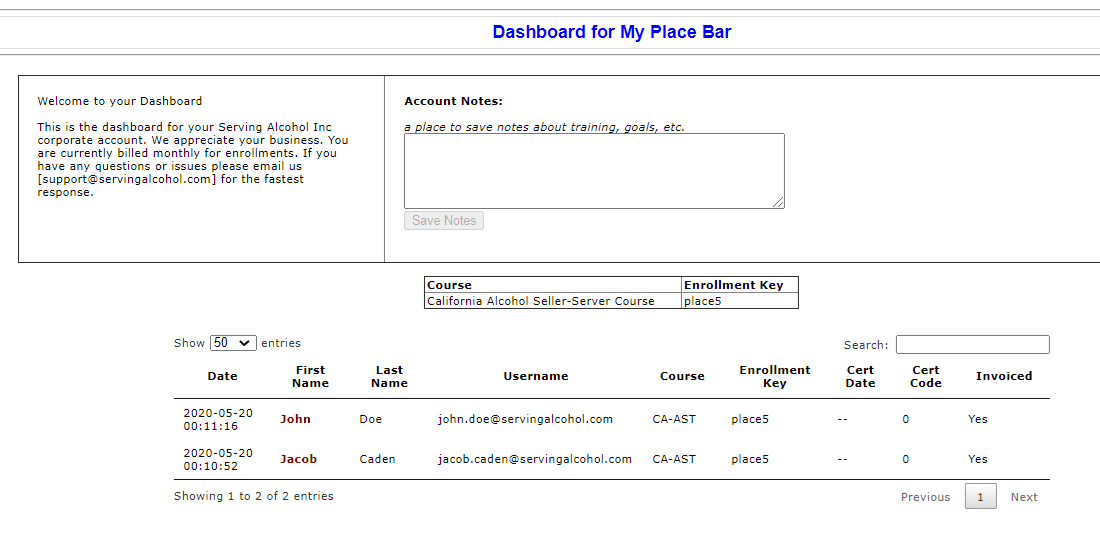Screen dimensions: 1100x559
Task: Click the place5 key in the course table
Action: coord(739,301)
